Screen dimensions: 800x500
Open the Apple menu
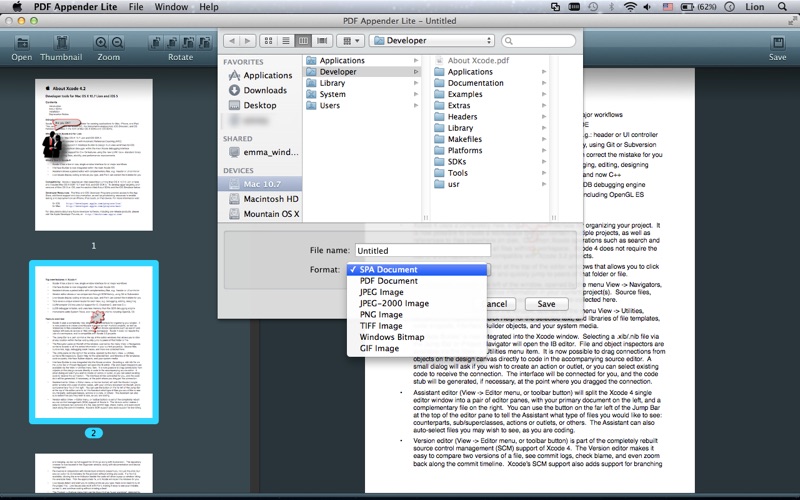[x=17, y=7]
